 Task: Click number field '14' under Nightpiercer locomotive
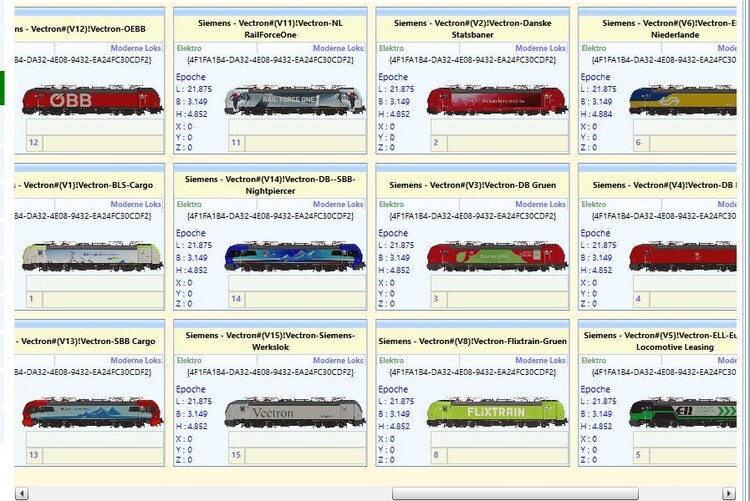[x=236, y=299]
